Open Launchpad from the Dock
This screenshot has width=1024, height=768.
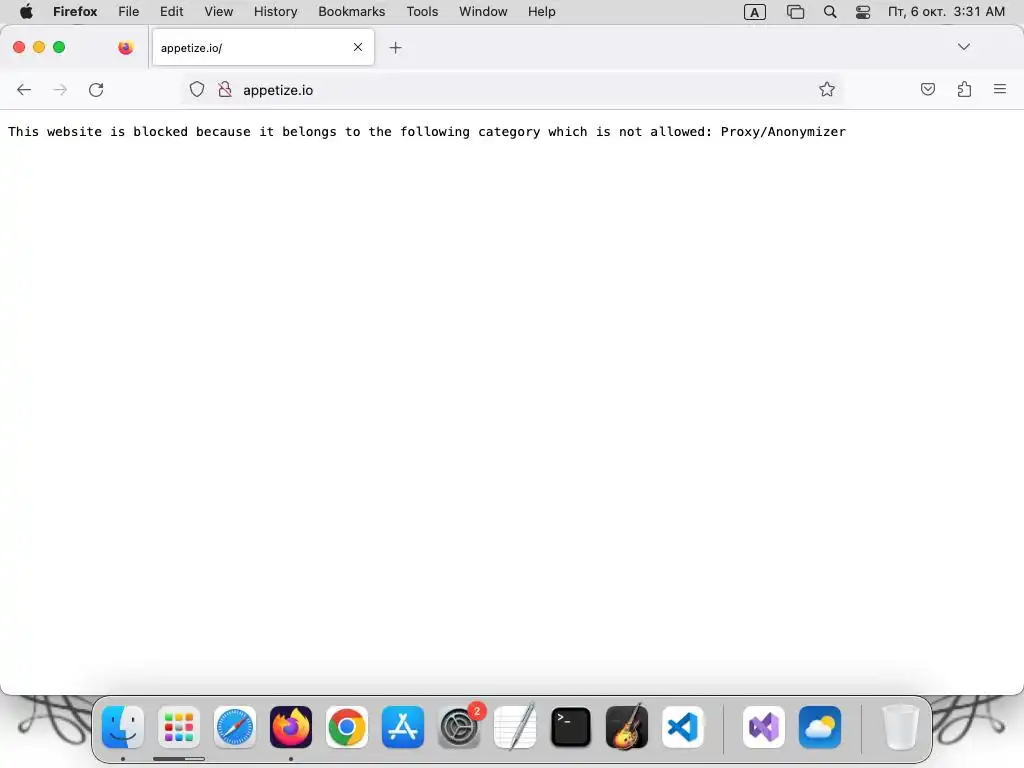pyautogui.click(x=179, y=727)
